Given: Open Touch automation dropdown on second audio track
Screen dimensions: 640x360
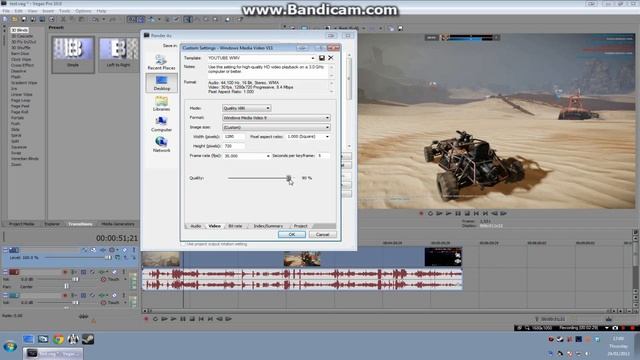Looking at the screenshot, I should click(x=125, y=303).
